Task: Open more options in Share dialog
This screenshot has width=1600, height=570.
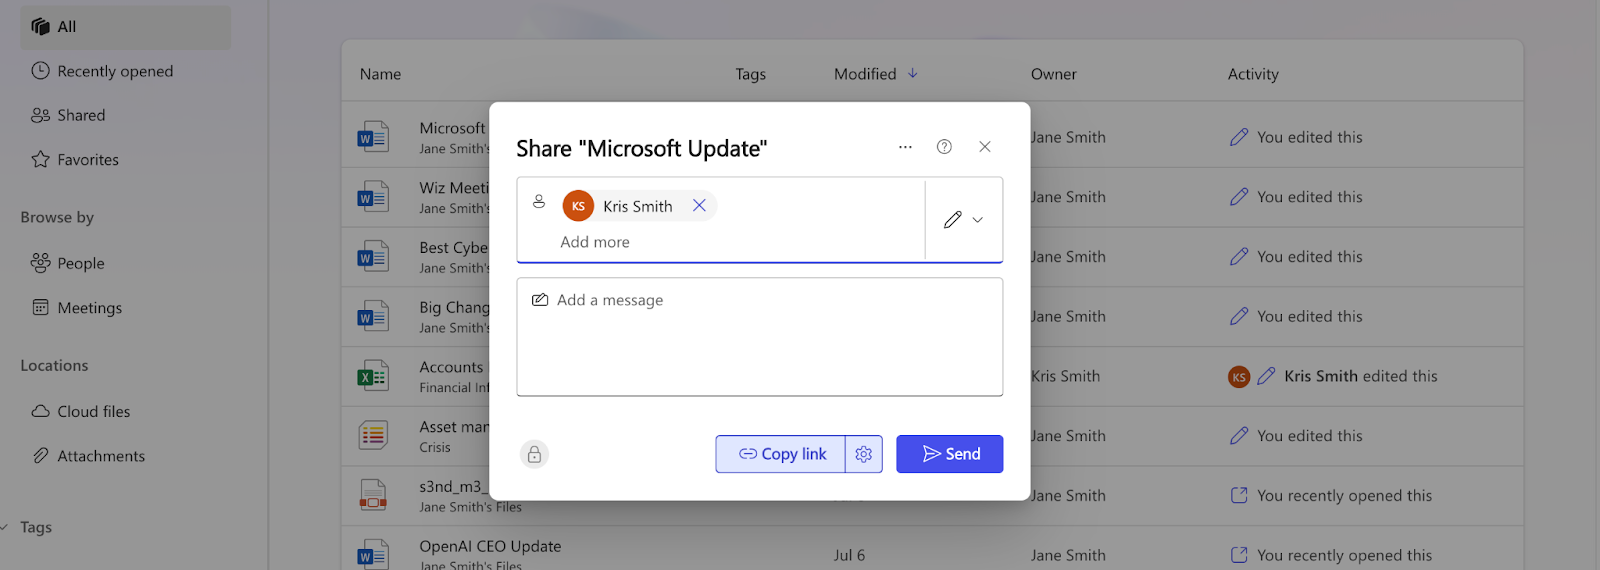Action: [905, 147]
